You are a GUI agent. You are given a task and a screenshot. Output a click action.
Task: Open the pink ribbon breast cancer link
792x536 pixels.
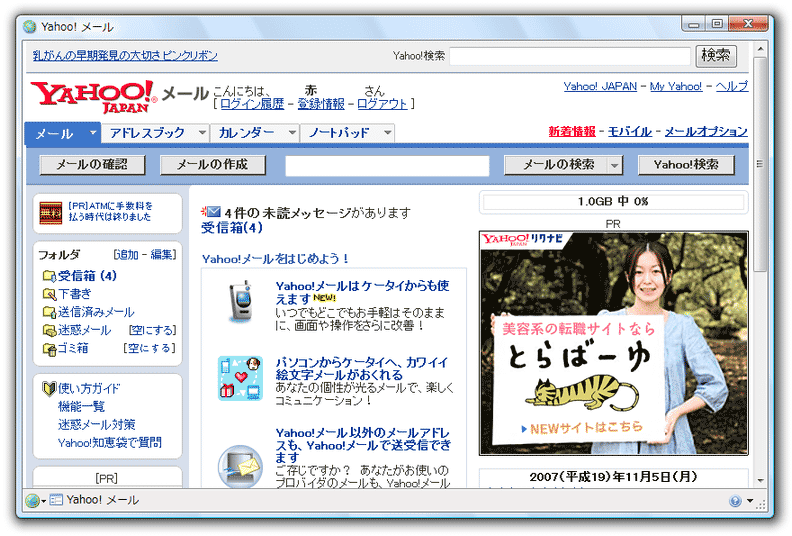(125, 56)
